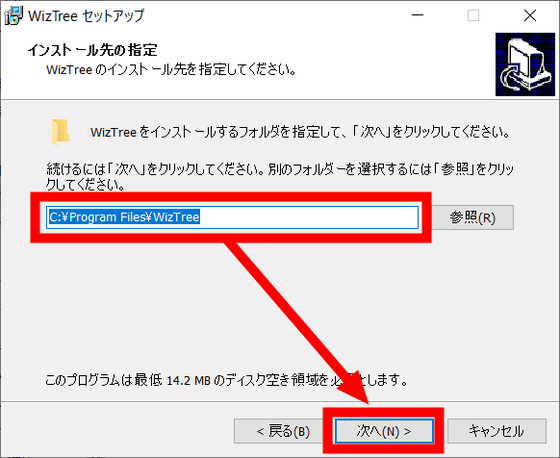The width and height of the screenshot is (560, 458).
Task: Continue with the 次へ(N) button
Action: point(384,431)
